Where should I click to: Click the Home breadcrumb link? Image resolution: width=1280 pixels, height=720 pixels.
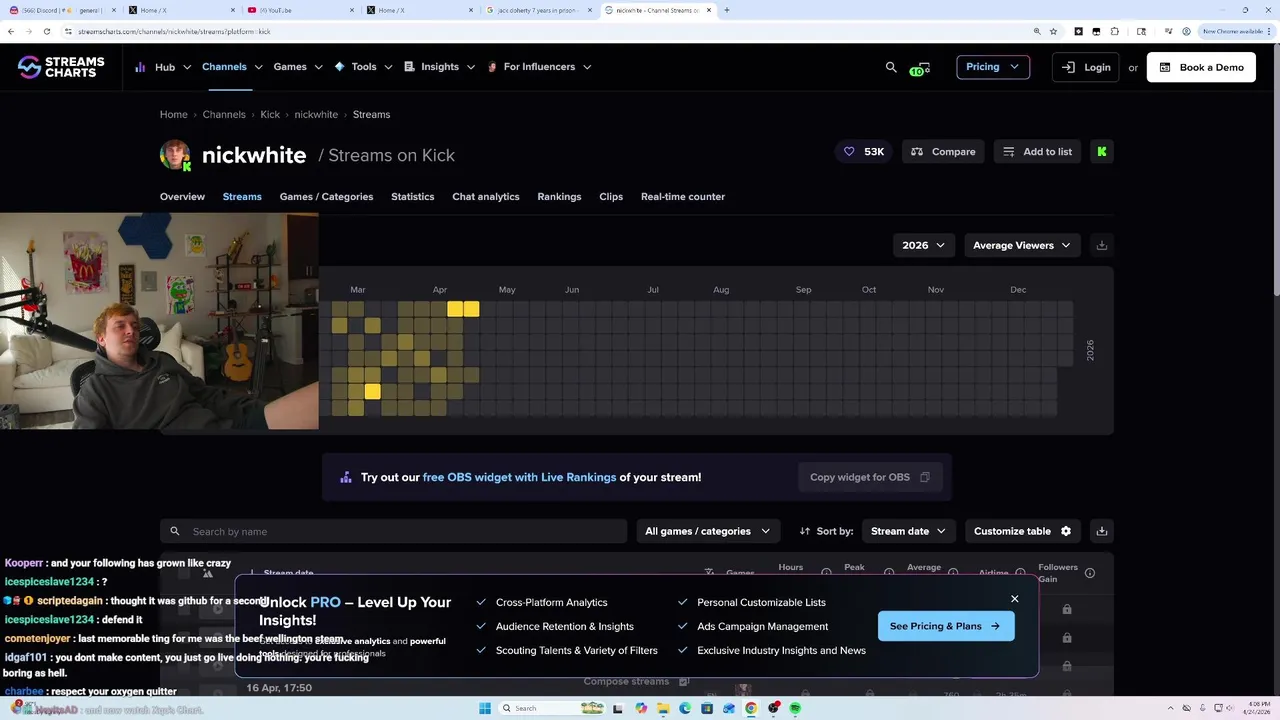pos(174,115)
